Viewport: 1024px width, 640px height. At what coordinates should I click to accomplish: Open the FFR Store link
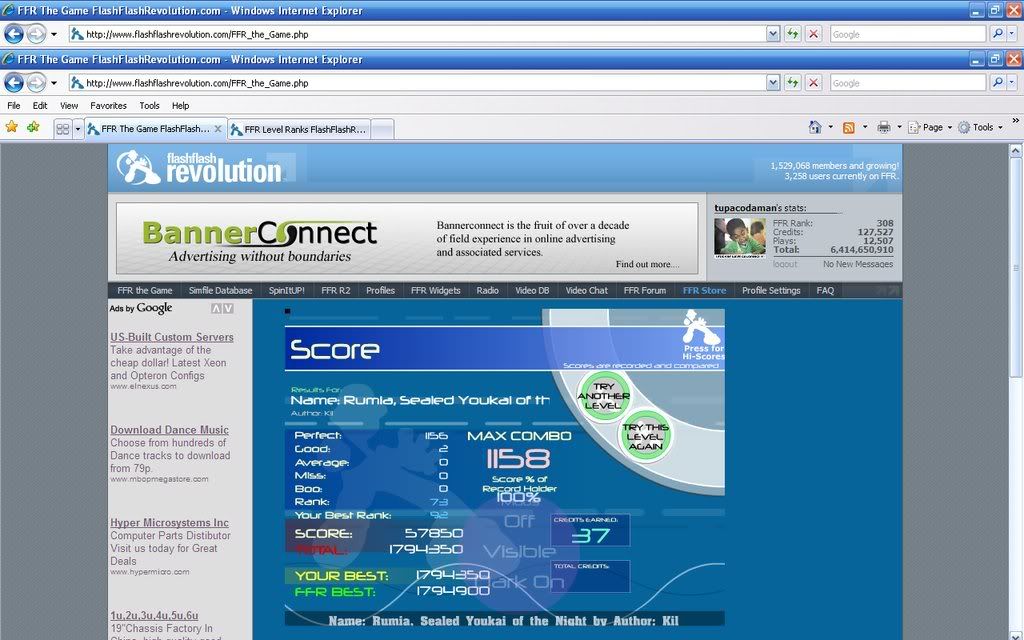pyautogui.click(x=704, y=291)
